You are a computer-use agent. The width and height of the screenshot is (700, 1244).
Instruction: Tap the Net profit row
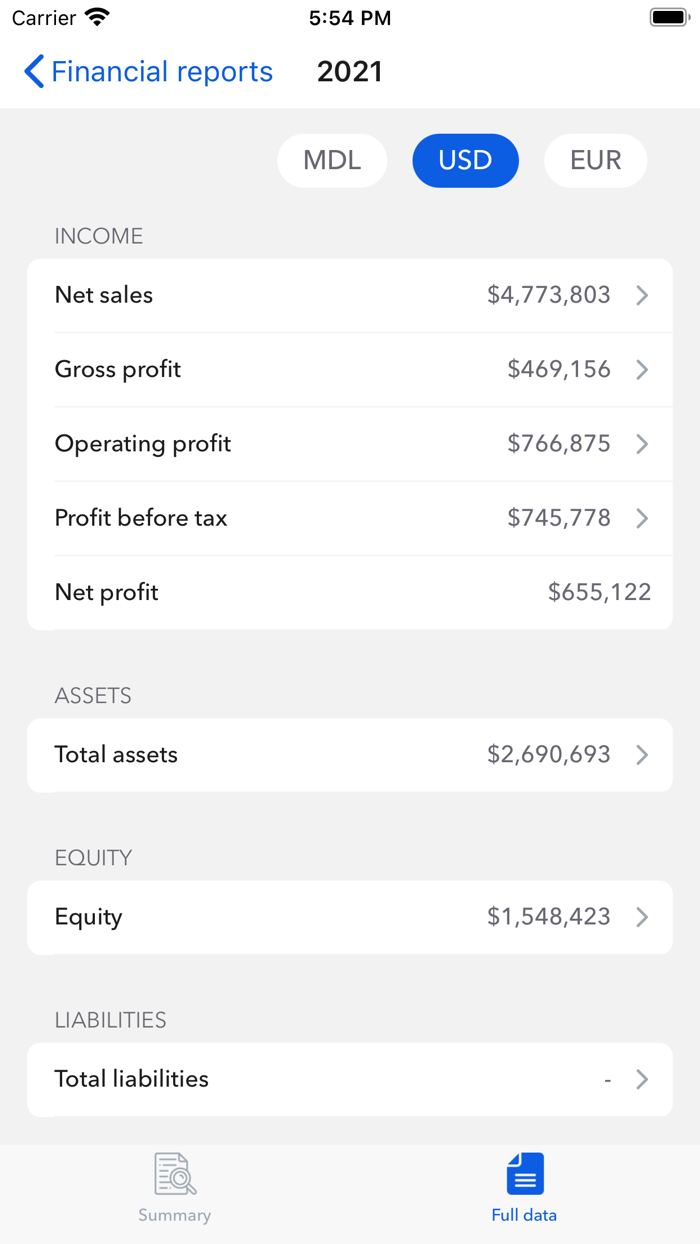[x=350, y=592]
